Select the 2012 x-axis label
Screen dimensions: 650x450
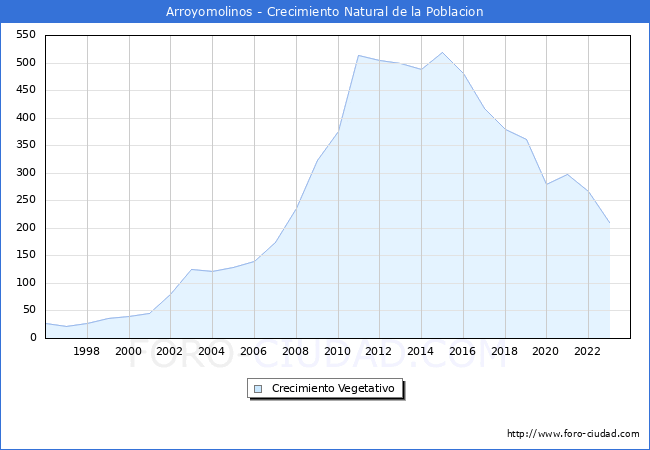[378, 351]
